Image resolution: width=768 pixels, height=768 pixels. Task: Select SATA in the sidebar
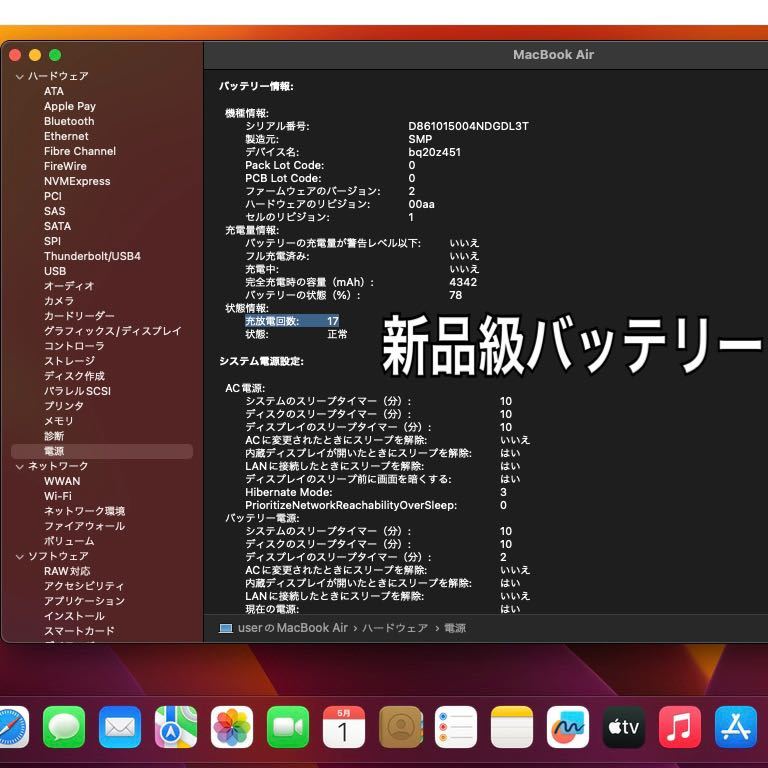57,226
